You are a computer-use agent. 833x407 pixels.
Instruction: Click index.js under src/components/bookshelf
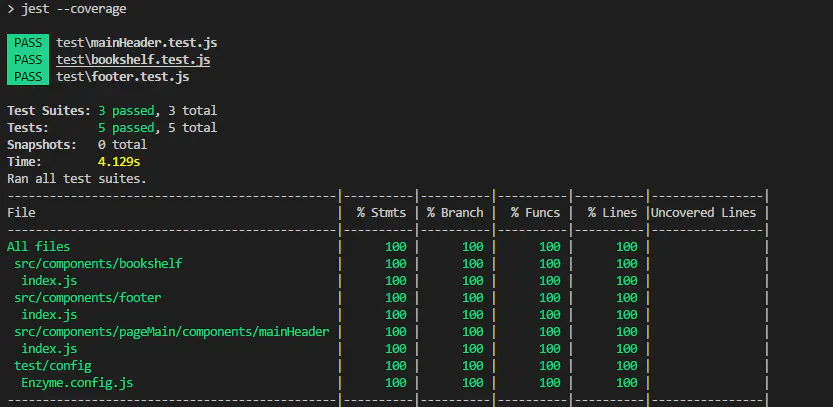[49, 281]
